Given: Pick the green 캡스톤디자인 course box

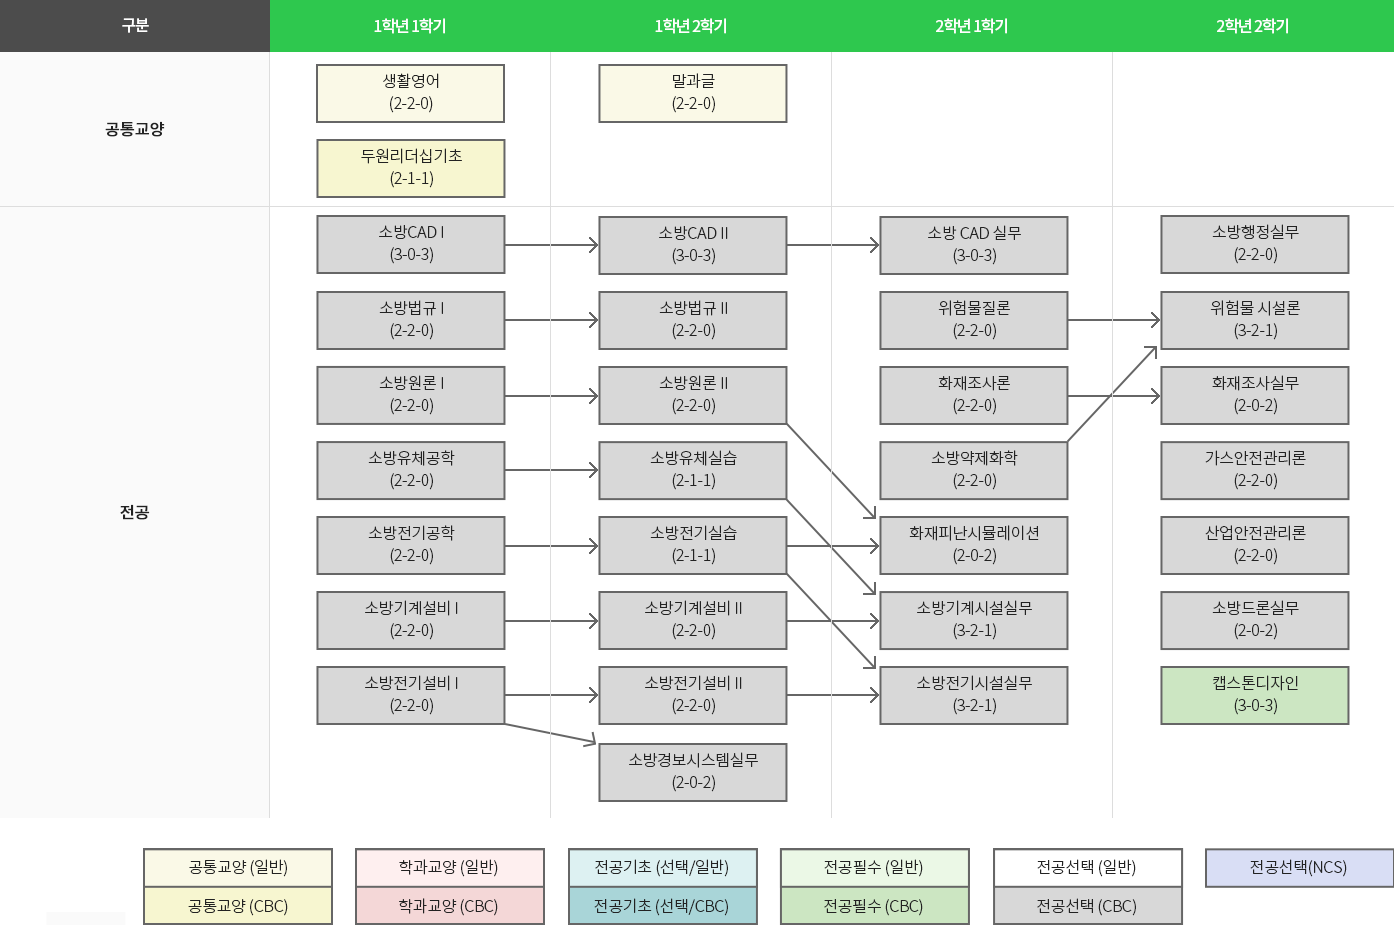Looking at the screenshot, I should [x=1255, y=695].
